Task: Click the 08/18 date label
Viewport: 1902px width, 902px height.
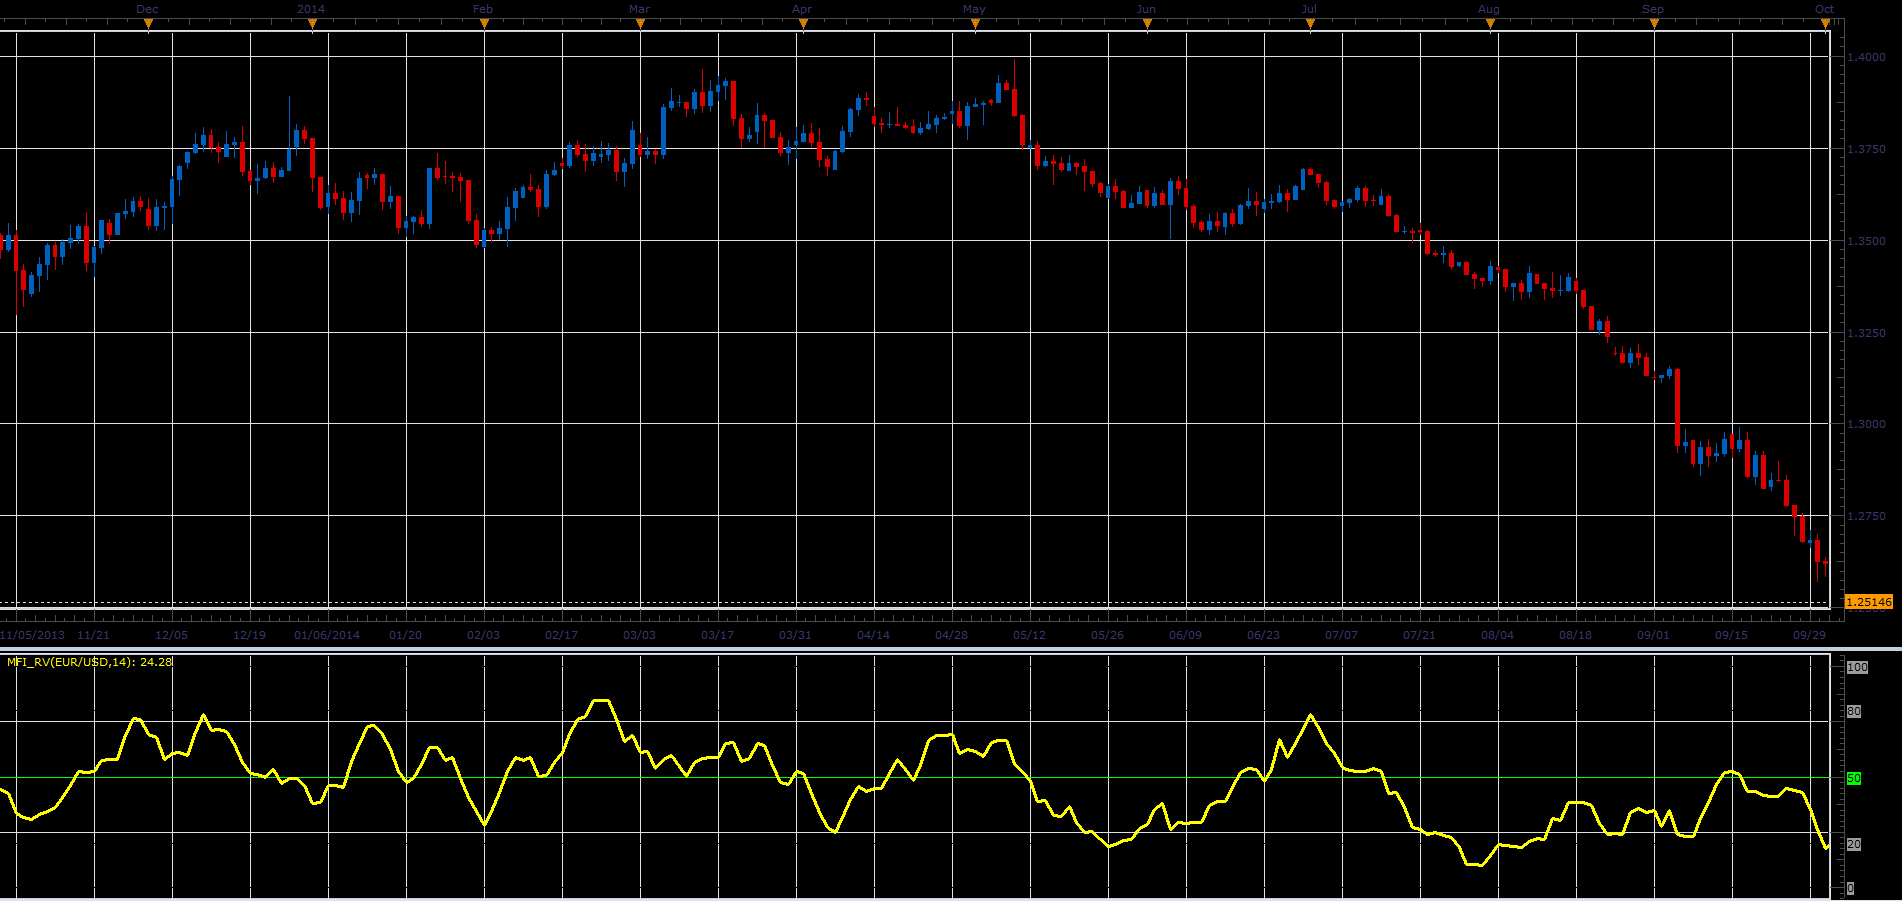Action: pos(1576,635)
